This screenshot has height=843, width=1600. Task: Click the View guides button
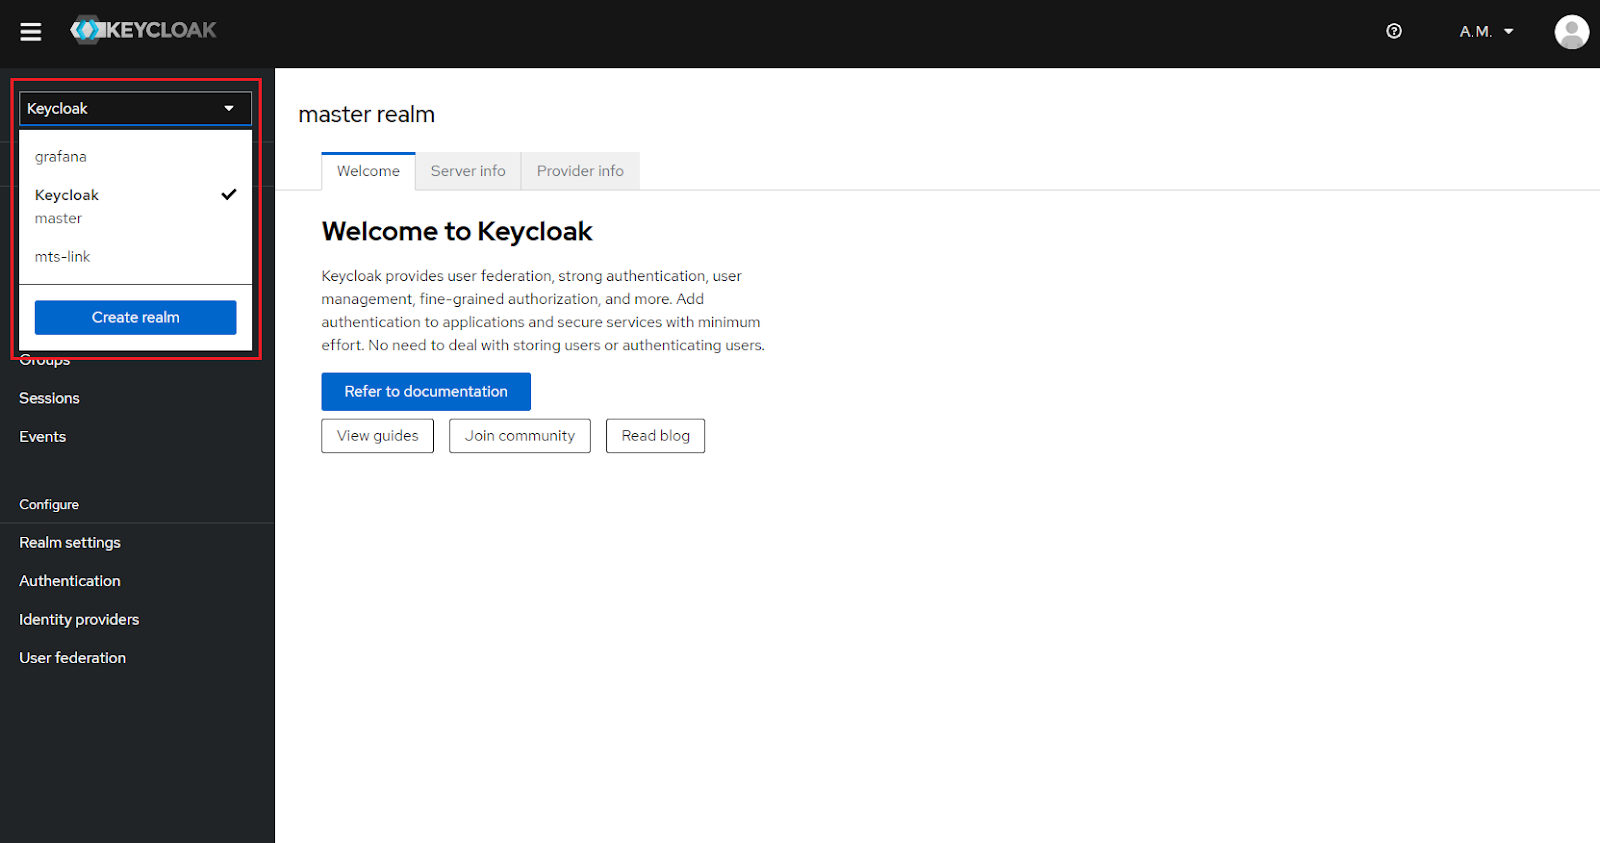[377, 436]
